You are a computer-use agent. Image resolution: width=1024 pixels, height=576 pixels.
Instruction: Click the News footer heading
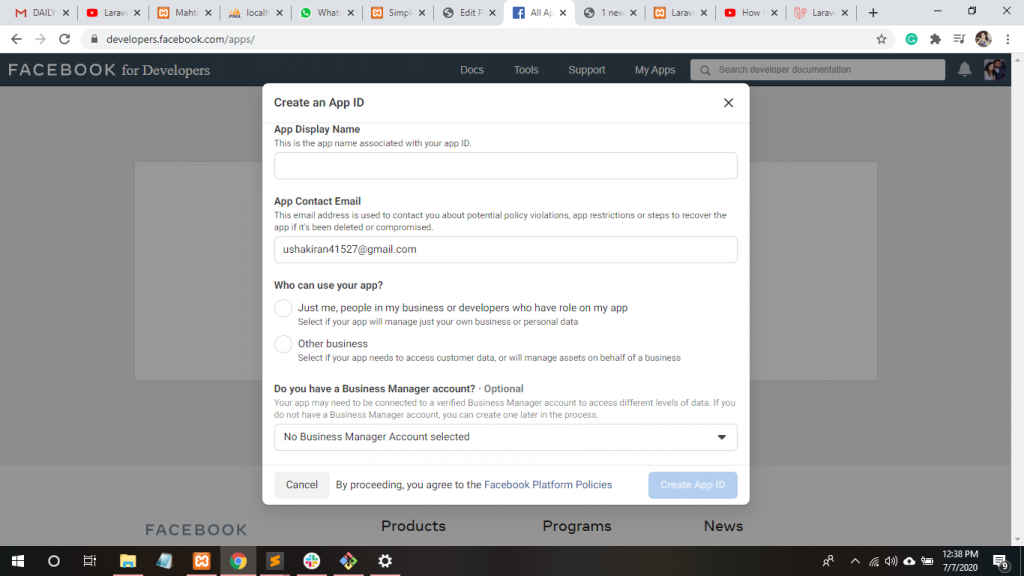tap(723, 526)
